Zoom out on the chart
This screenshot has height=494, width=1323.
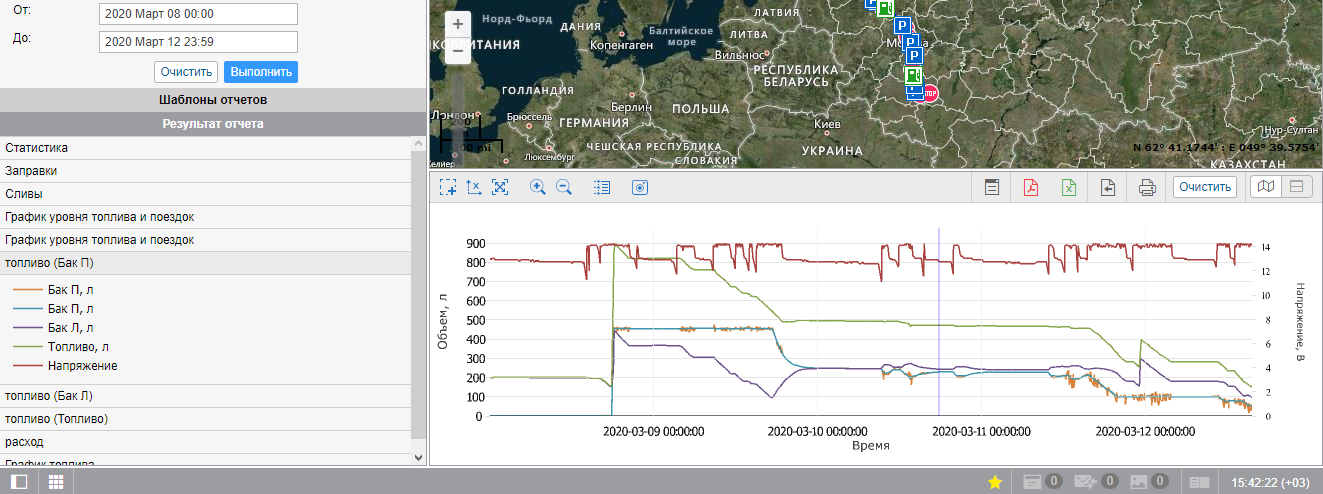click(x=564, y=187)
